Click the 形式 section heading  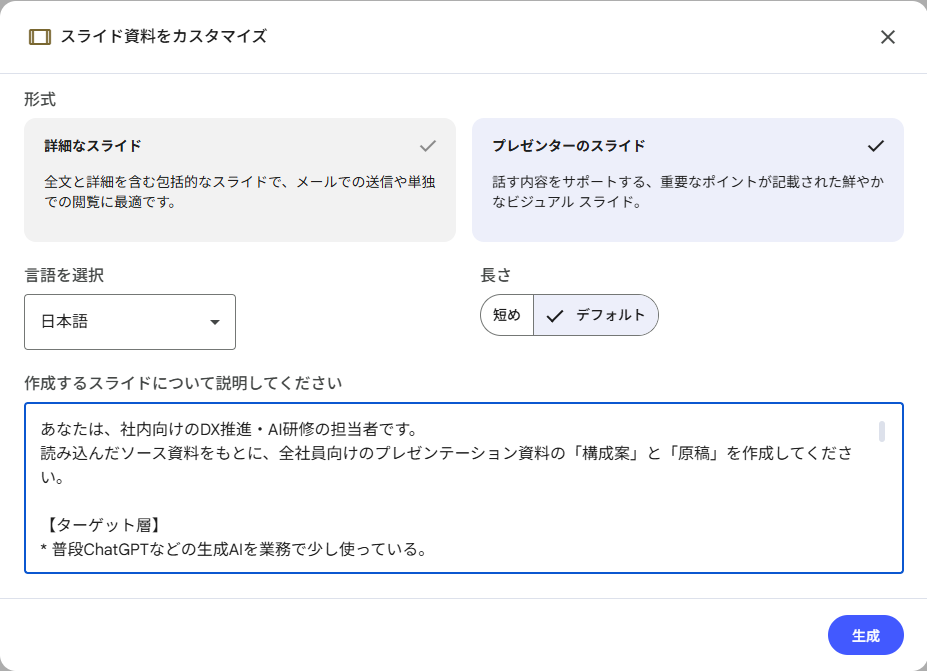(40, 99)
